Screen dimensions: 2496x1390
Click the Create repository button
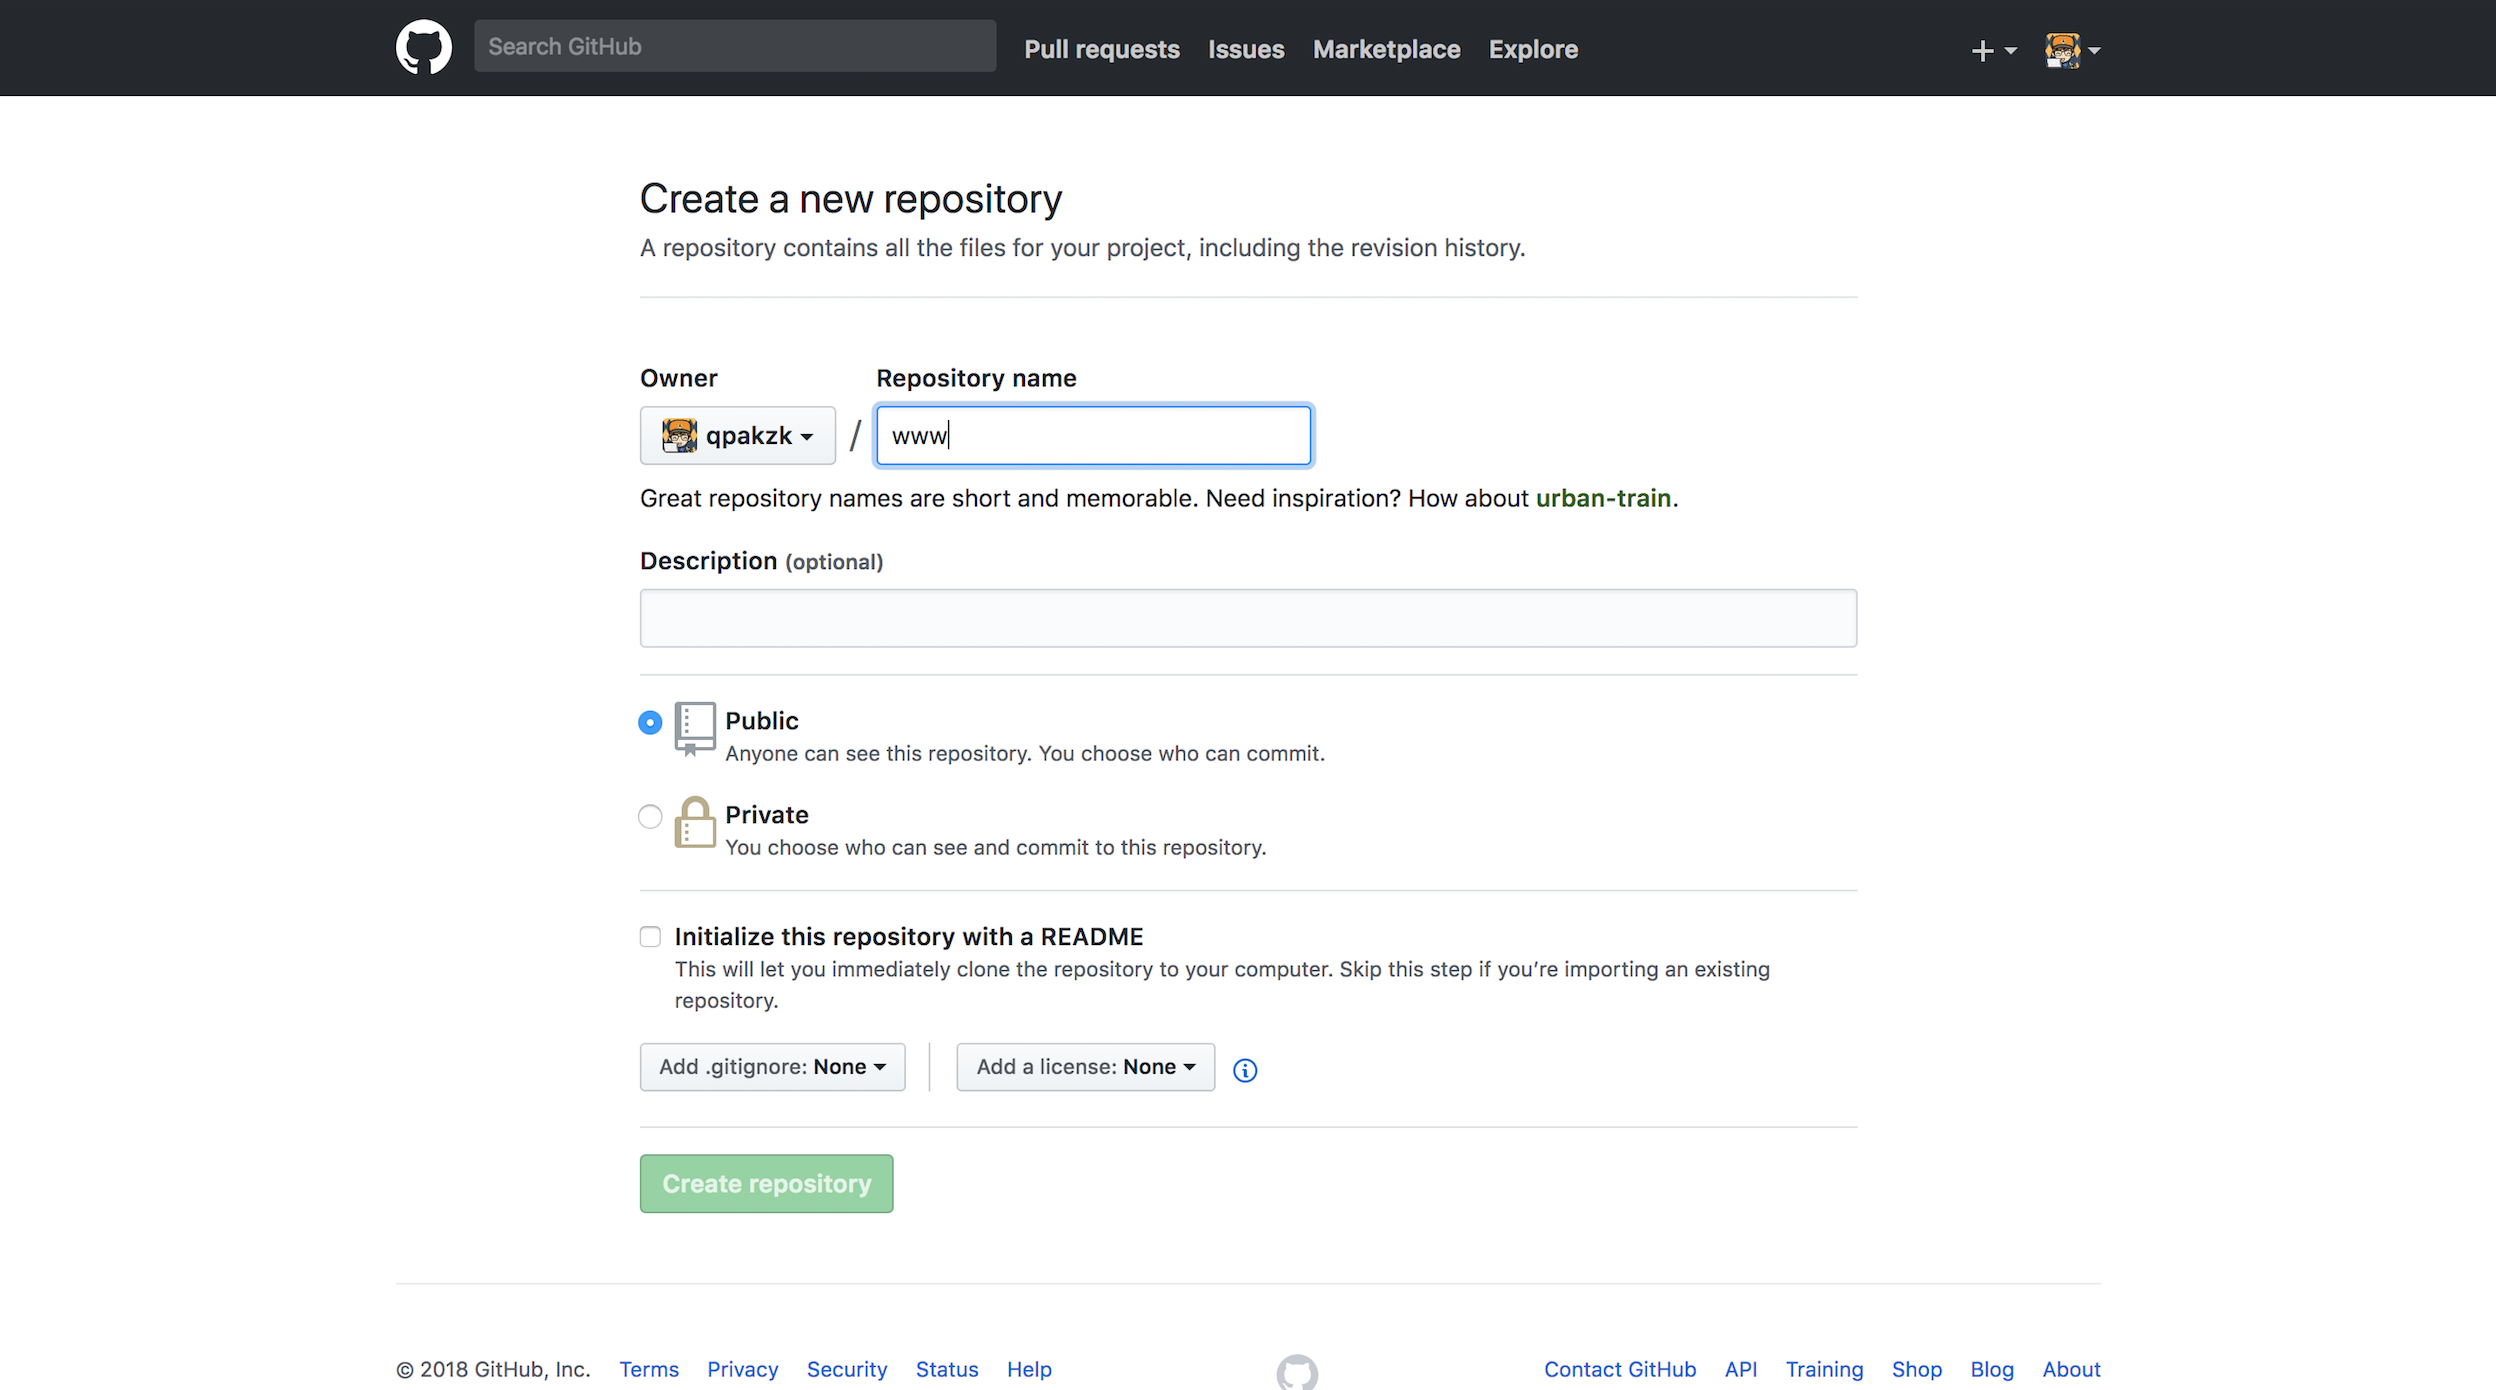click(766, 1184)
